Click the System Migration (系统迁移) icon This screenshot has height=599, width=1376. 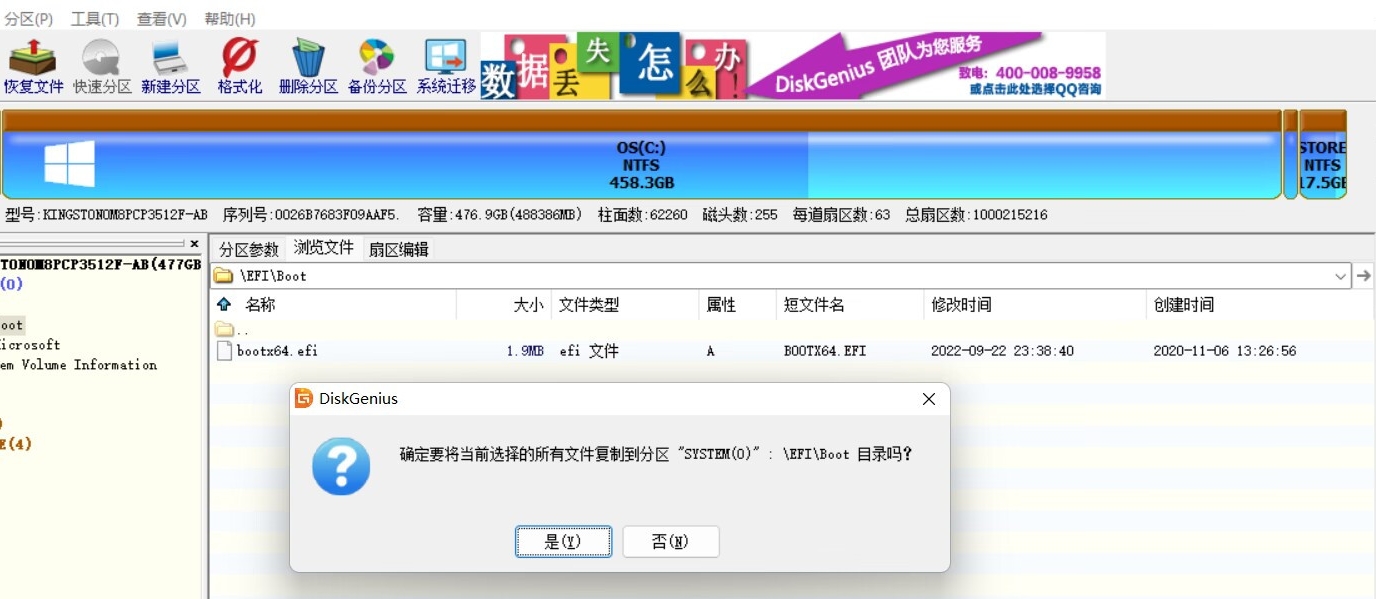(x=446, y=66)
